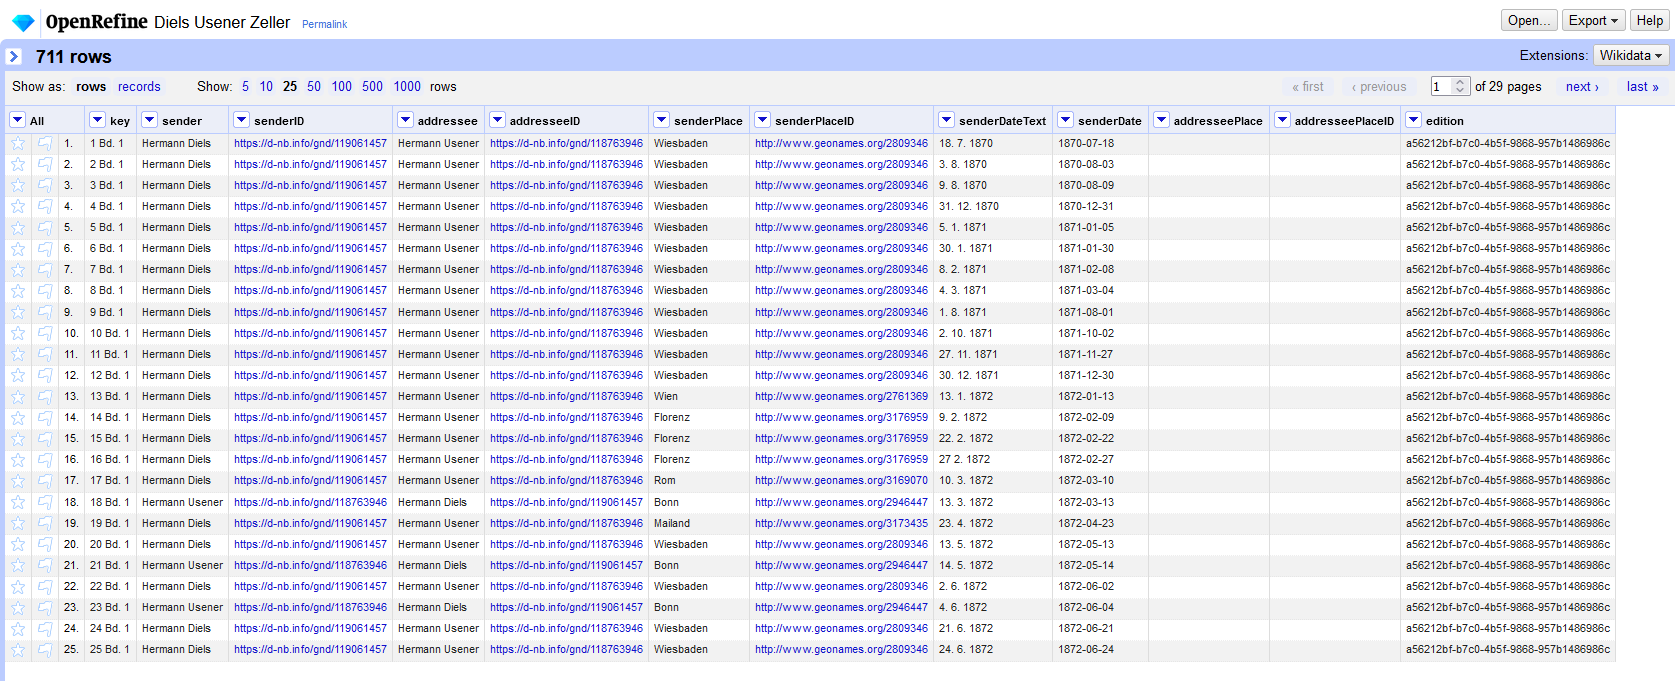Open the Export menu
Image resolution: width=1675 pixels, height=681 pixels.
pos(1592,20)
